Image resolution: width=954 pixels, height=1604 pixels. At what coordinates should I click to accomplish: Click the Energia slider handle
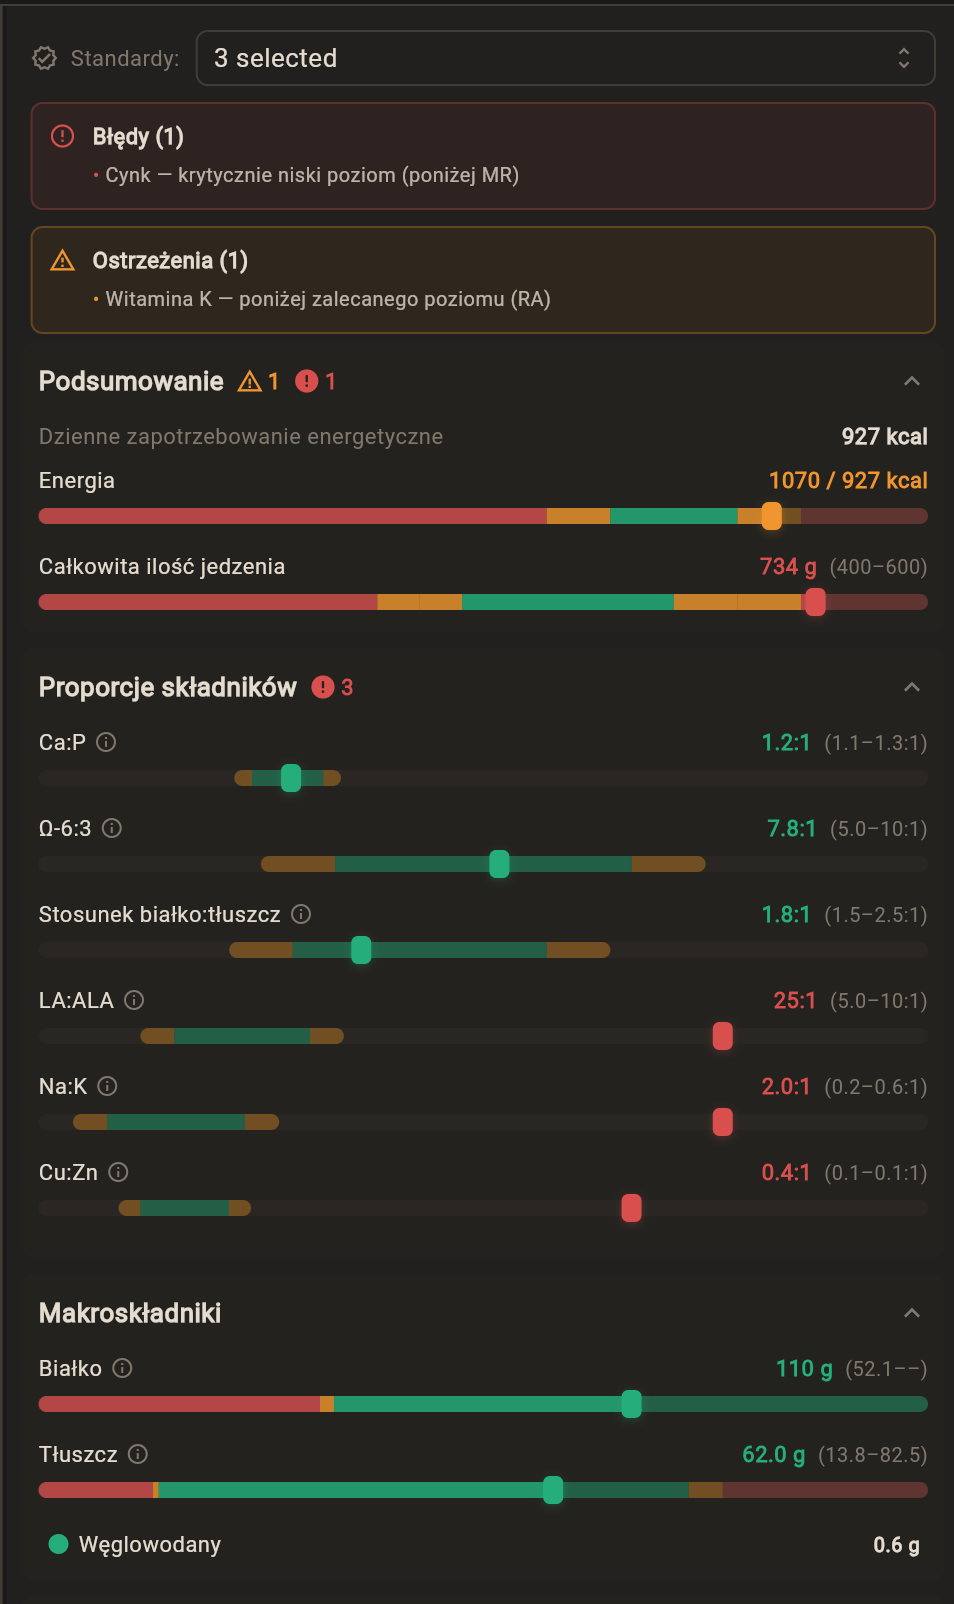click(x=771, y=515)
